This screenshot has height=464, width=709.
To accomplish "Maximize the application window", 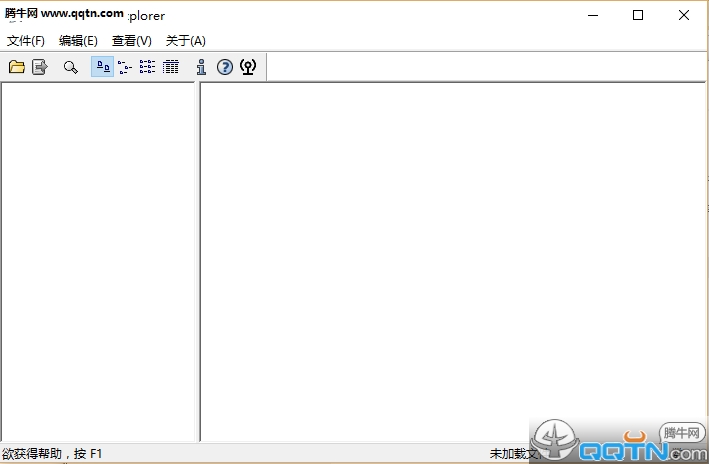I will 638,15.
